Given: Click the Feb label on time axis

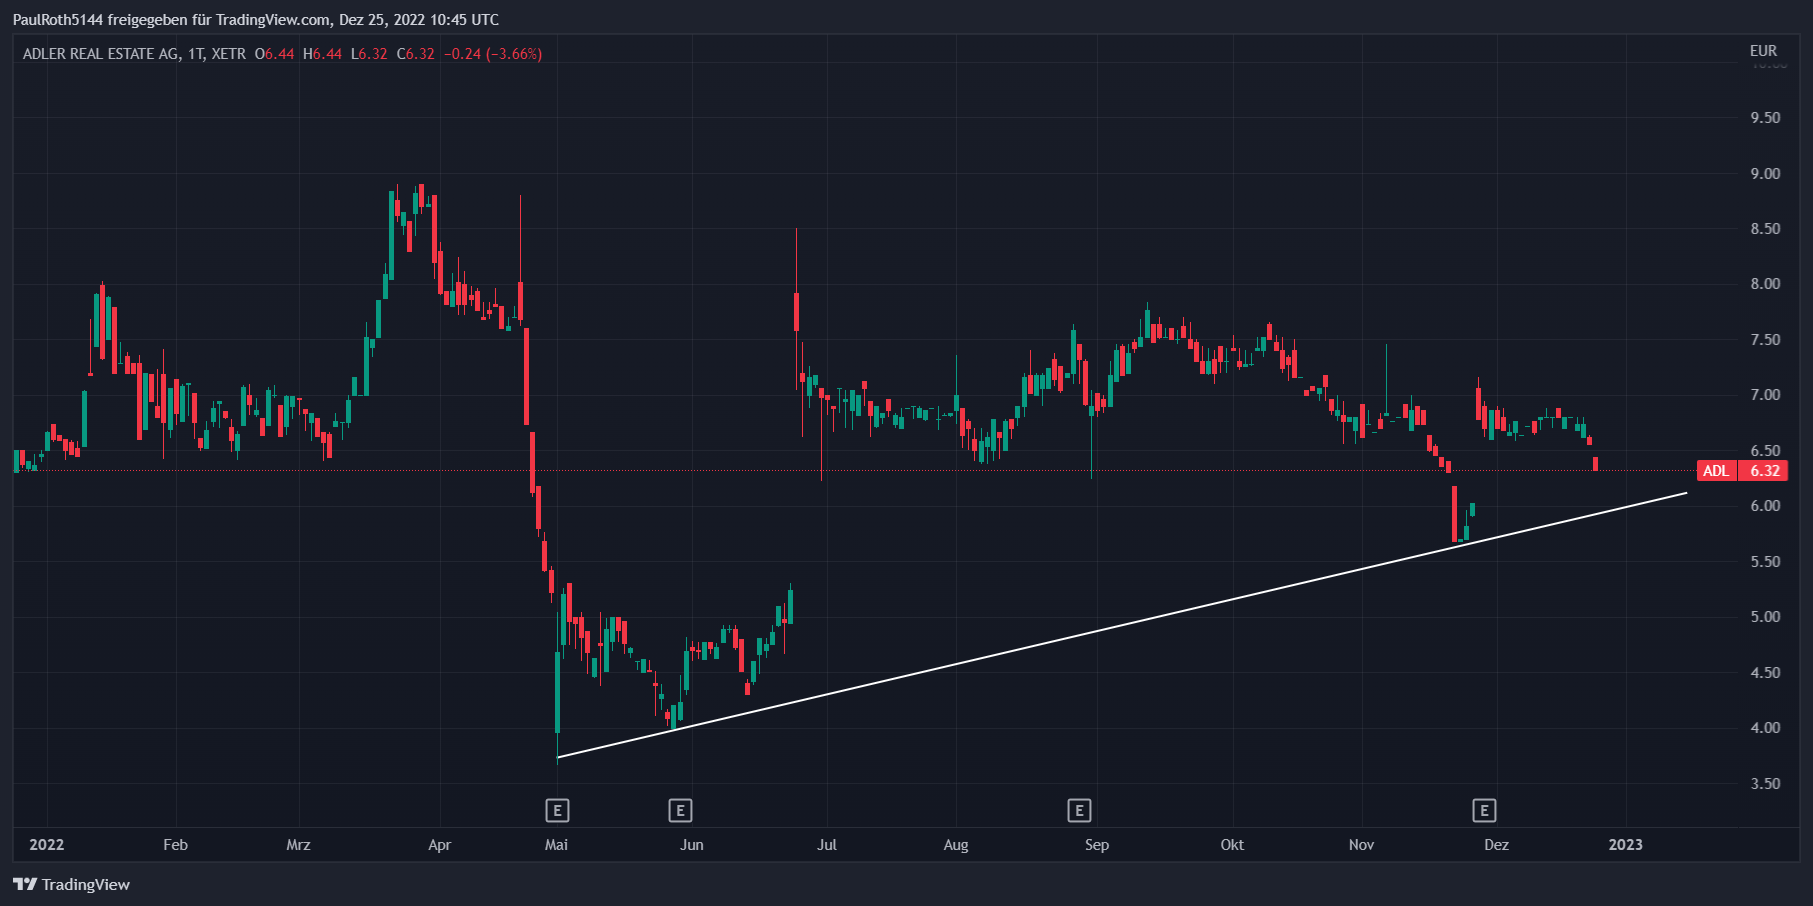Looking at the screenshot, I should pyautogui.click(x=176, y=845).
